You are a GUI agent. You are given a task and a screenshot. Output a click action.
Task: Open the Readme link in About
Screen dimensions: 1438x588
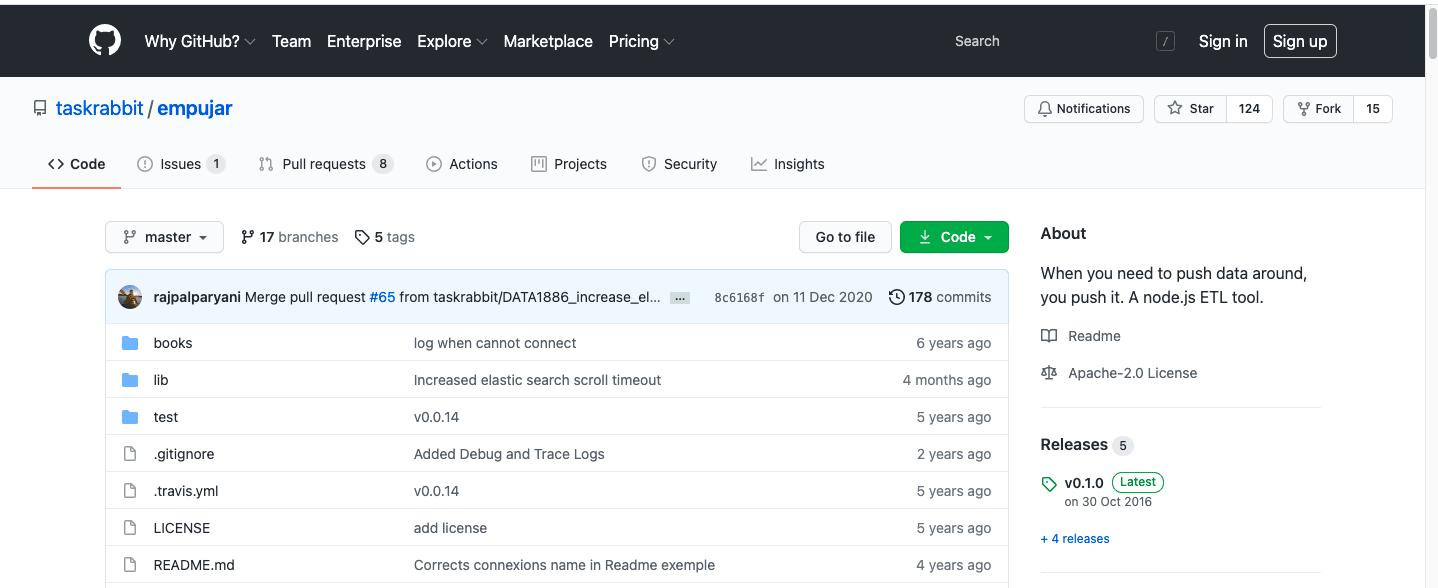[1094, 336]
